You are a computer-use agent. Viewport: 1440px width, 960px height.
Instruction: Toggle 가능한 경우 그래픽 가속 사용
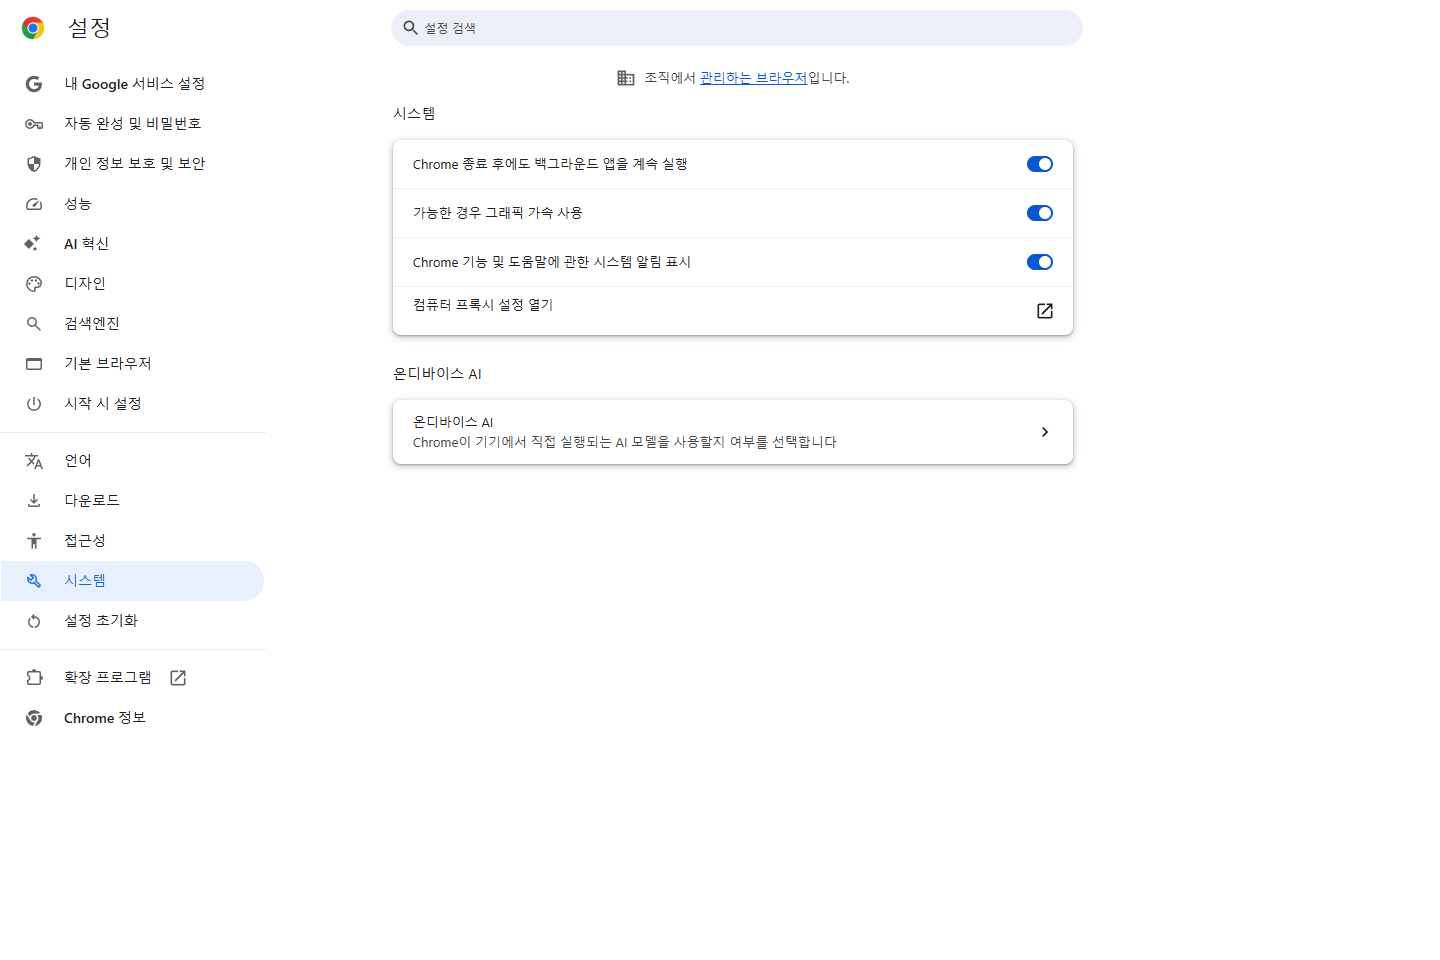[1040, 213]
